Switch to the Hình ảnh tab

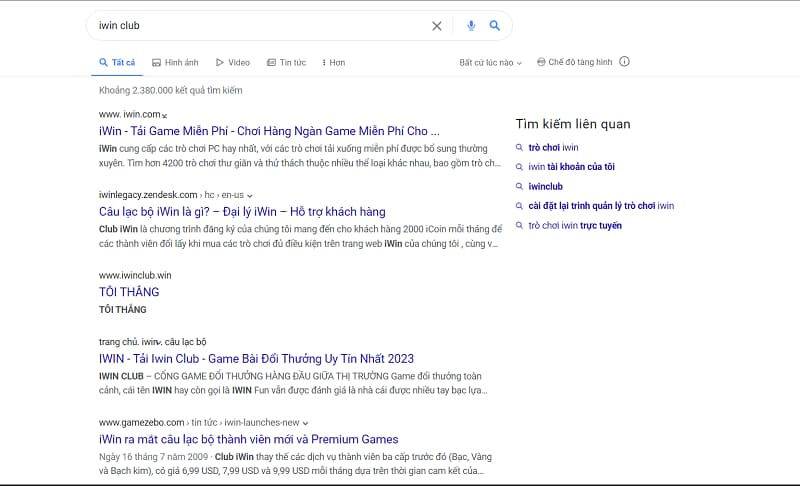[x=175, y=62]
